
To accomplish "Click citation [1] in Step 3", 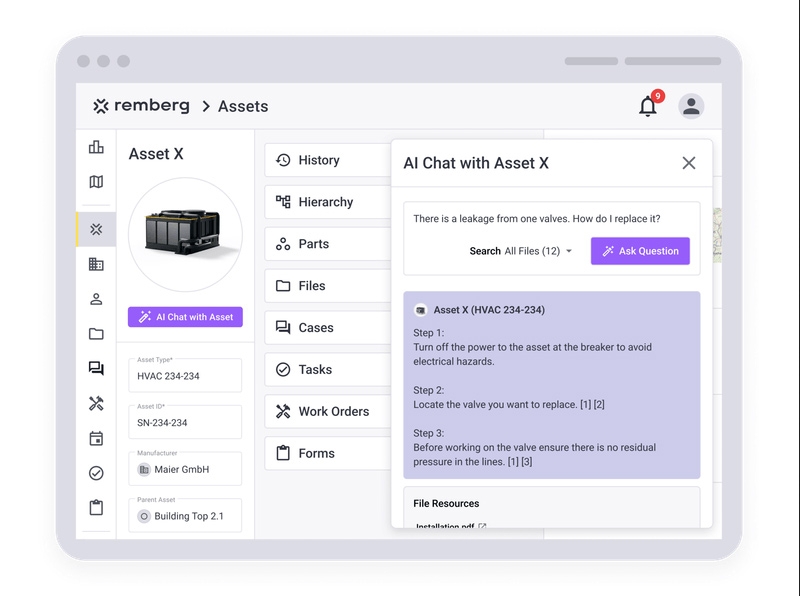I will point(513,462).
